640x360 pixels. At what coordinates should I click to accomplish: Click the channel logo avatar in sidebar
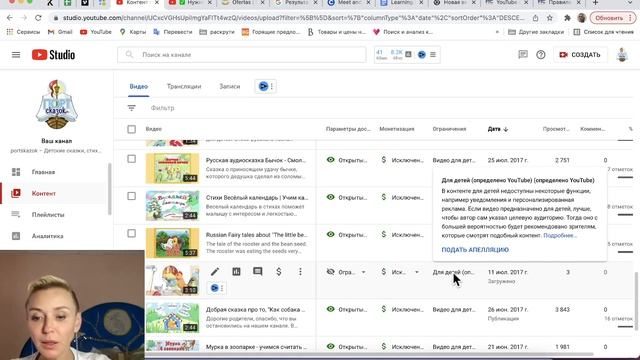tap(57, 104)
